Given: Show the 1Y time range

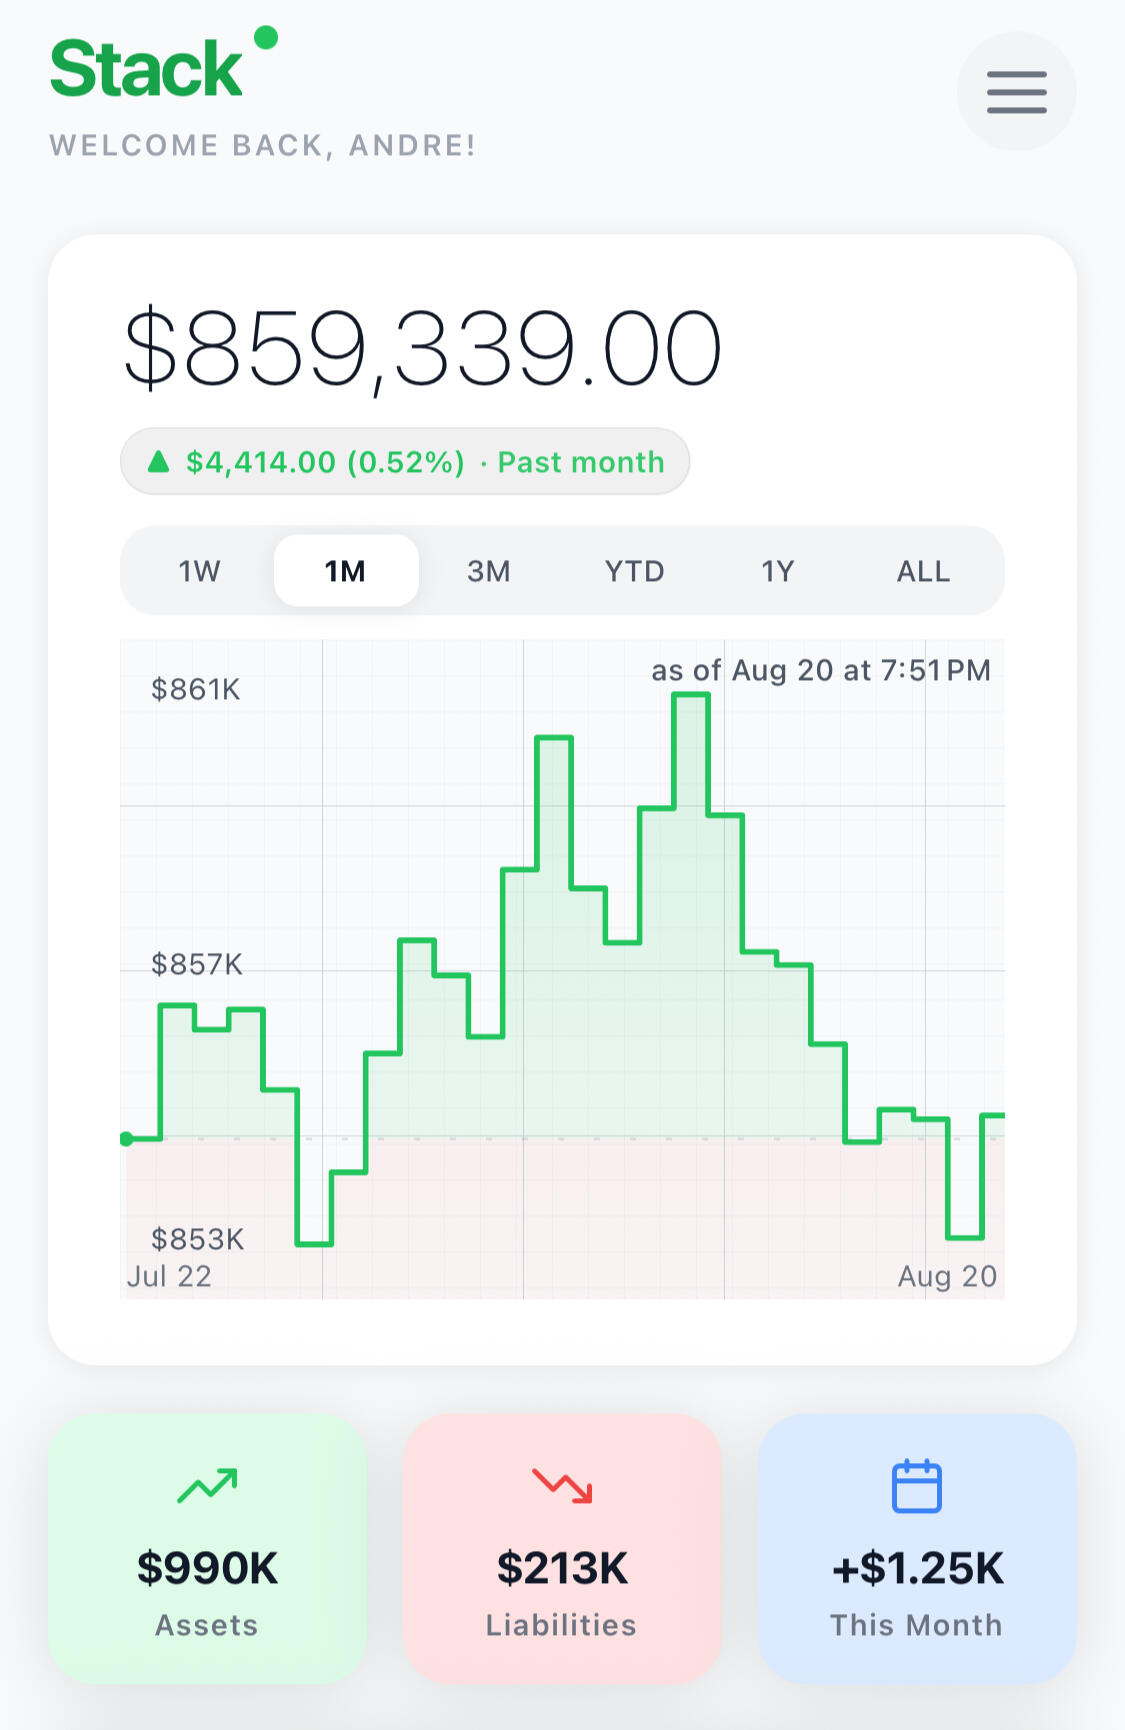Looking at the screenshot, I should [778, 571].
